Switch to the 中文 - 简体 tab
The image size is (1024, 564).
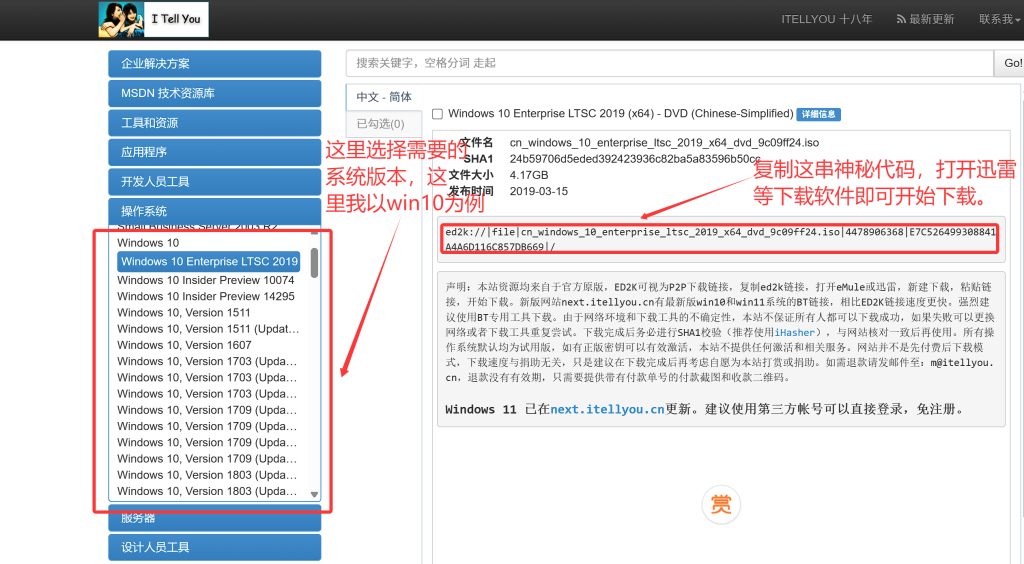[384, 97]
